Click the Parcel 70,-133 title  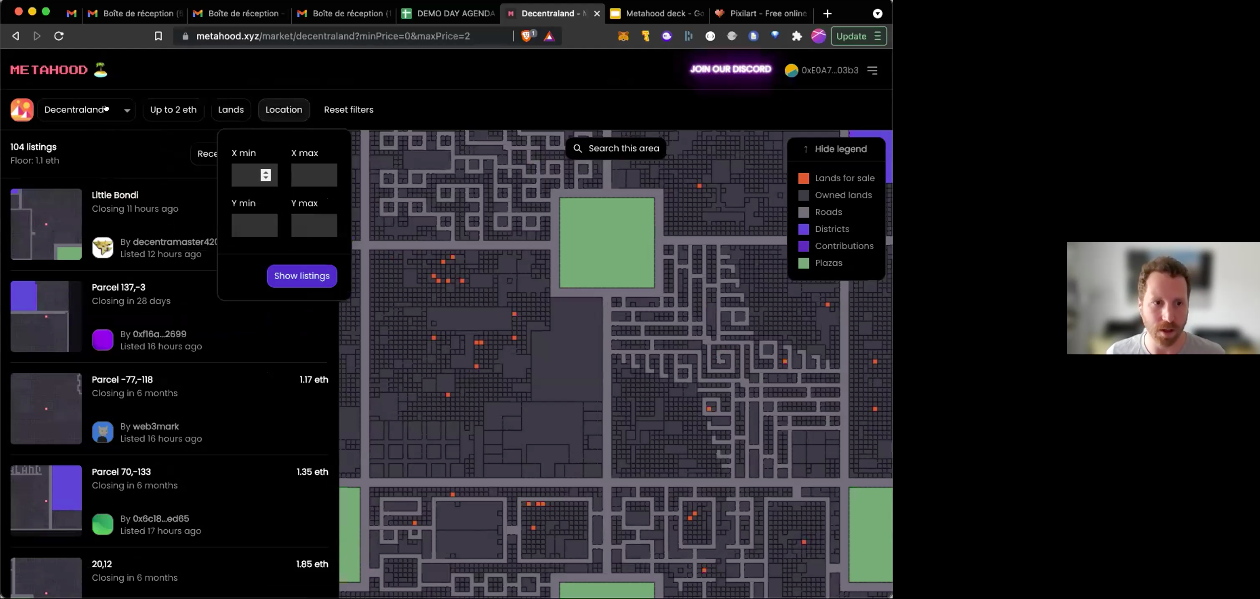pos(121,472)
